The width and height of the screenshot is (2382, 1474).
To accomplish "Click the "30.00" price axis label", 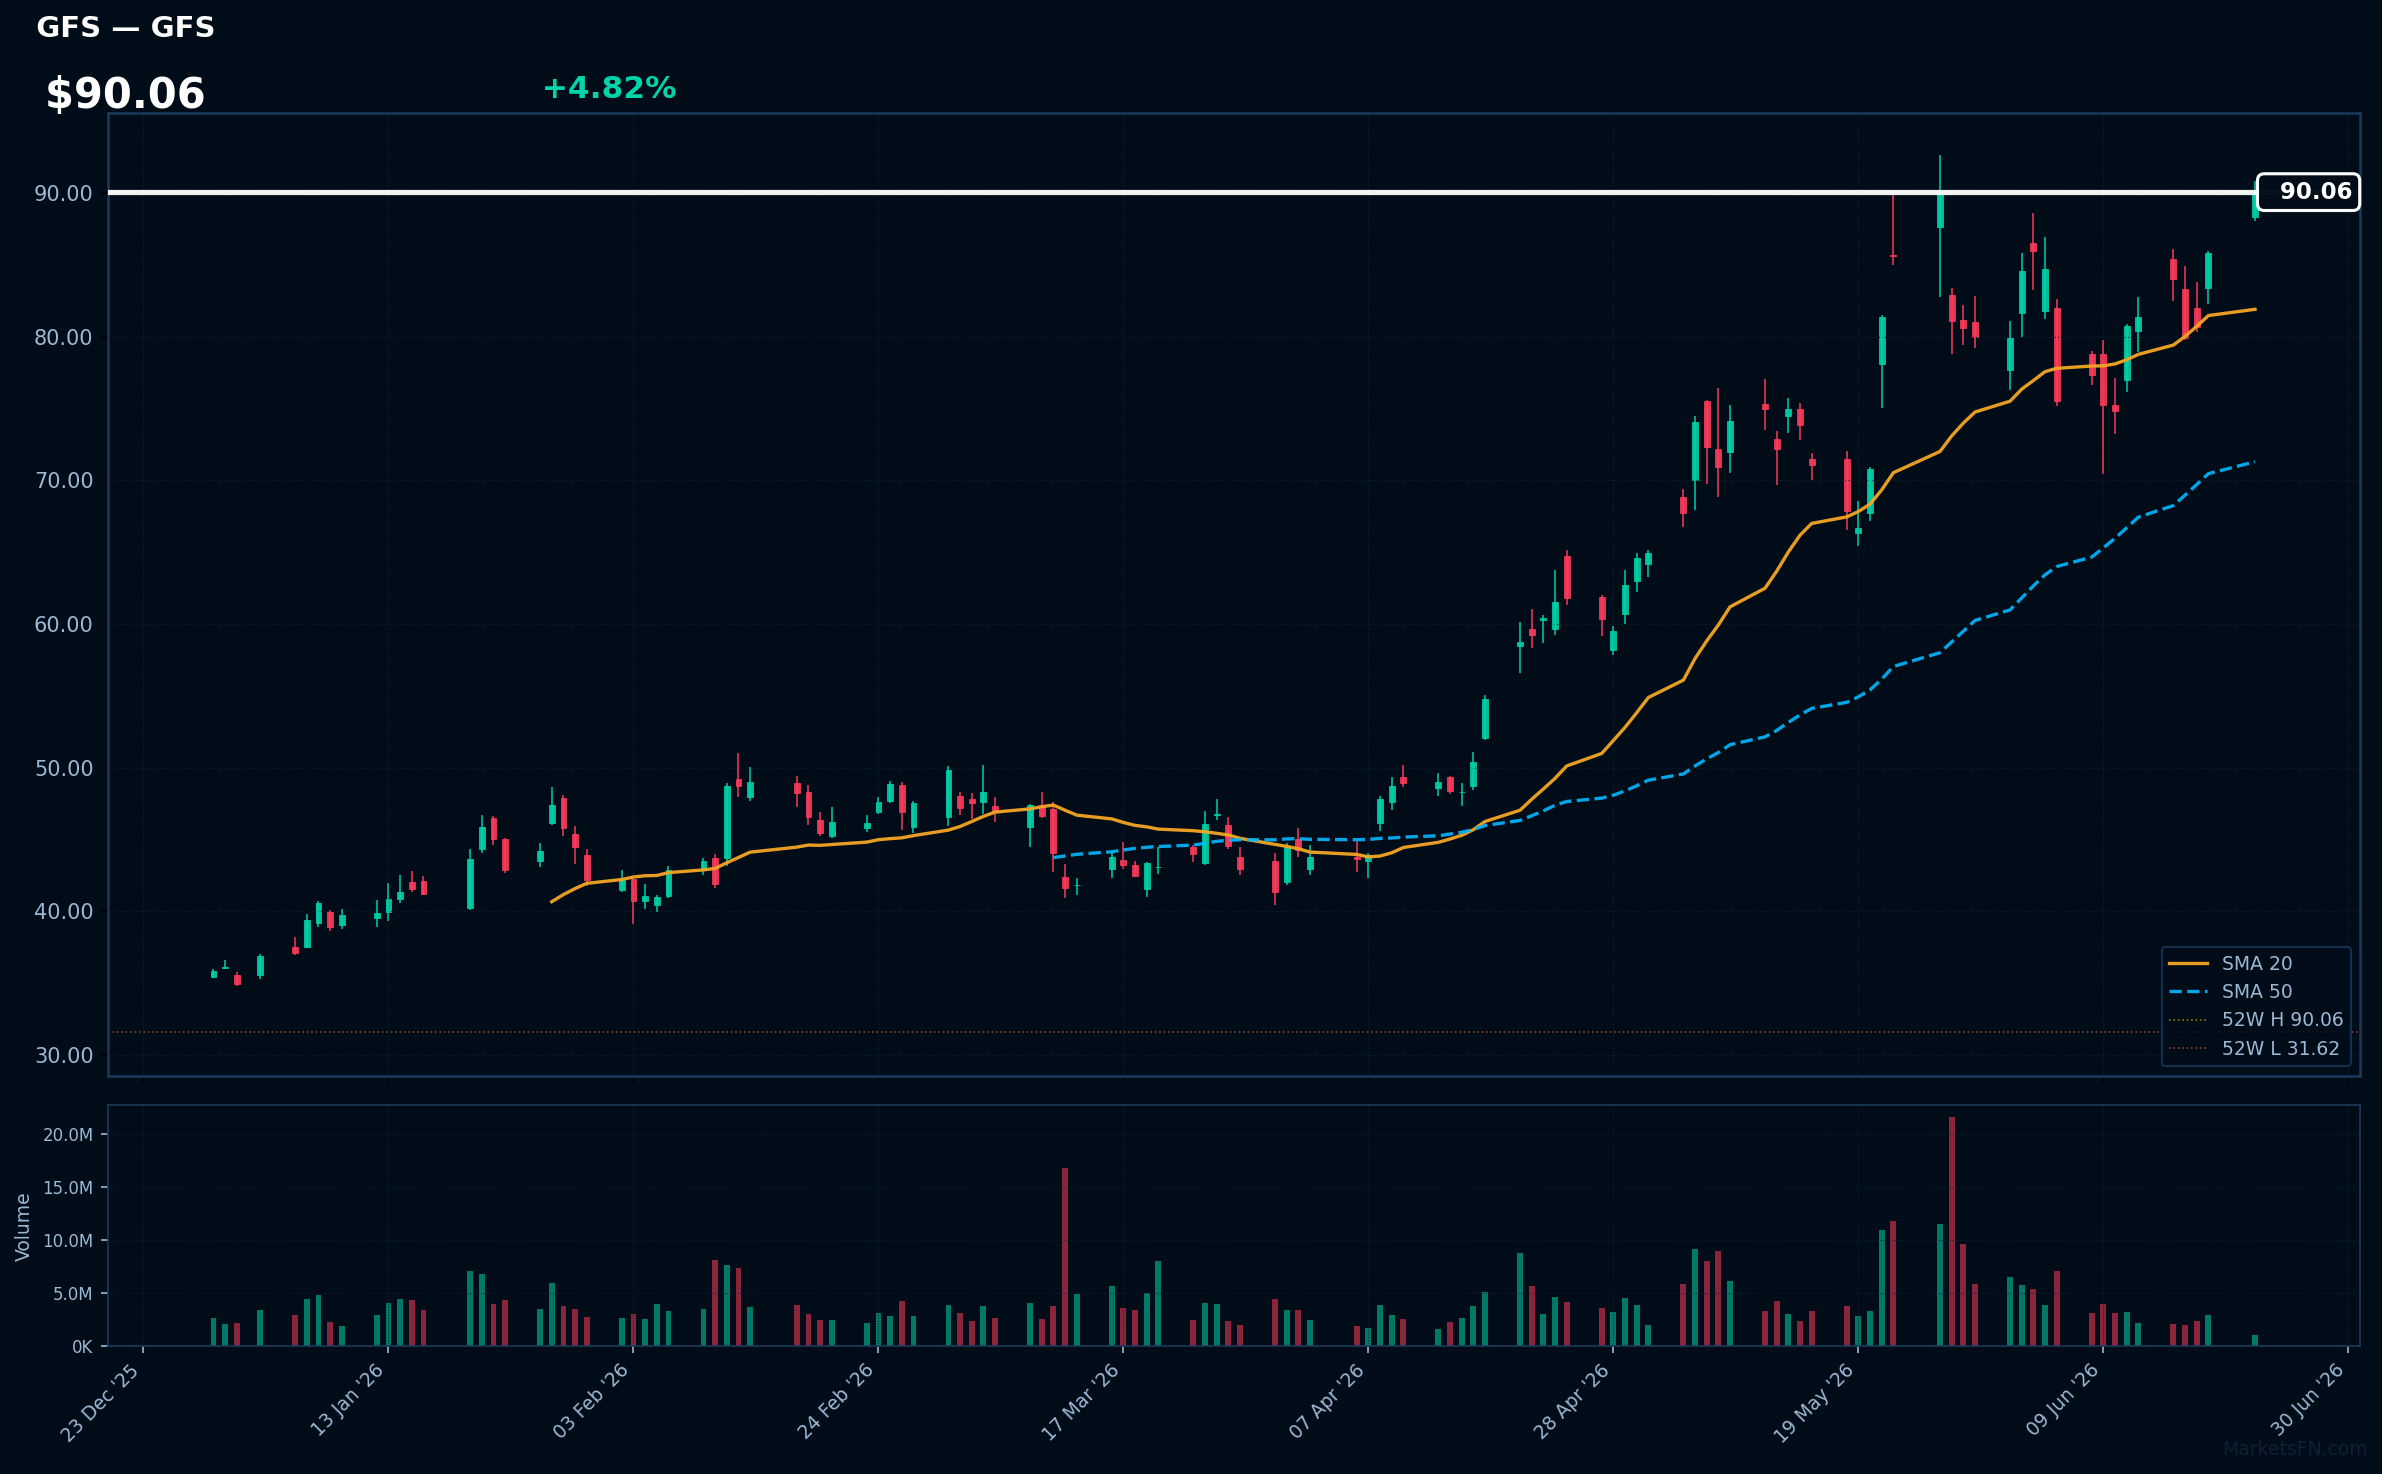I will click(x=63, y=1055).
